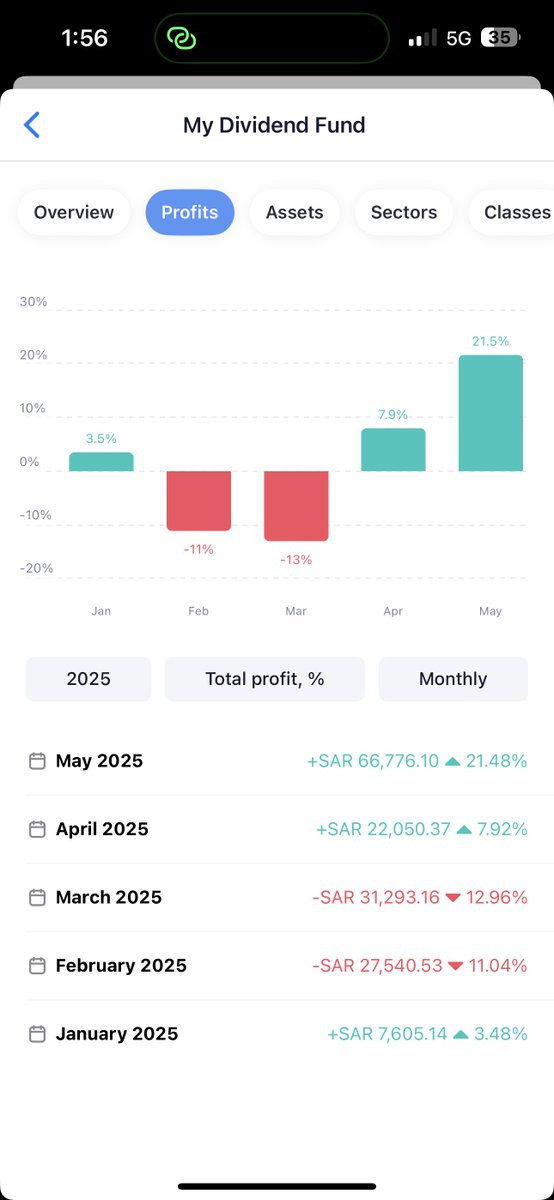Open the 2025 year selector
Image resolution: width=554 pixels, height=1200 pixels.
tap(89, 679)
